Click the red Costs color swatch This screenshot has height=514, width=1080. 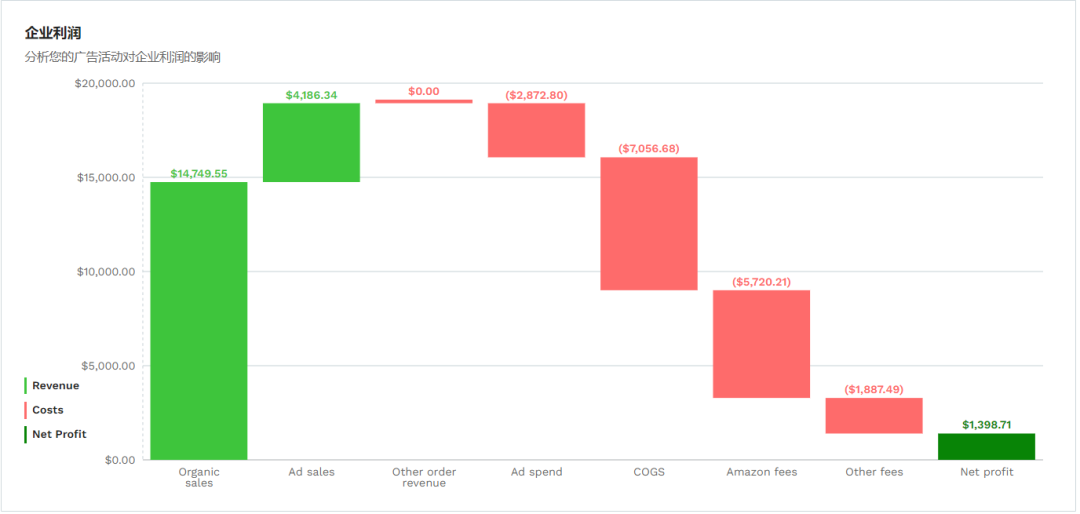[26, 410]
